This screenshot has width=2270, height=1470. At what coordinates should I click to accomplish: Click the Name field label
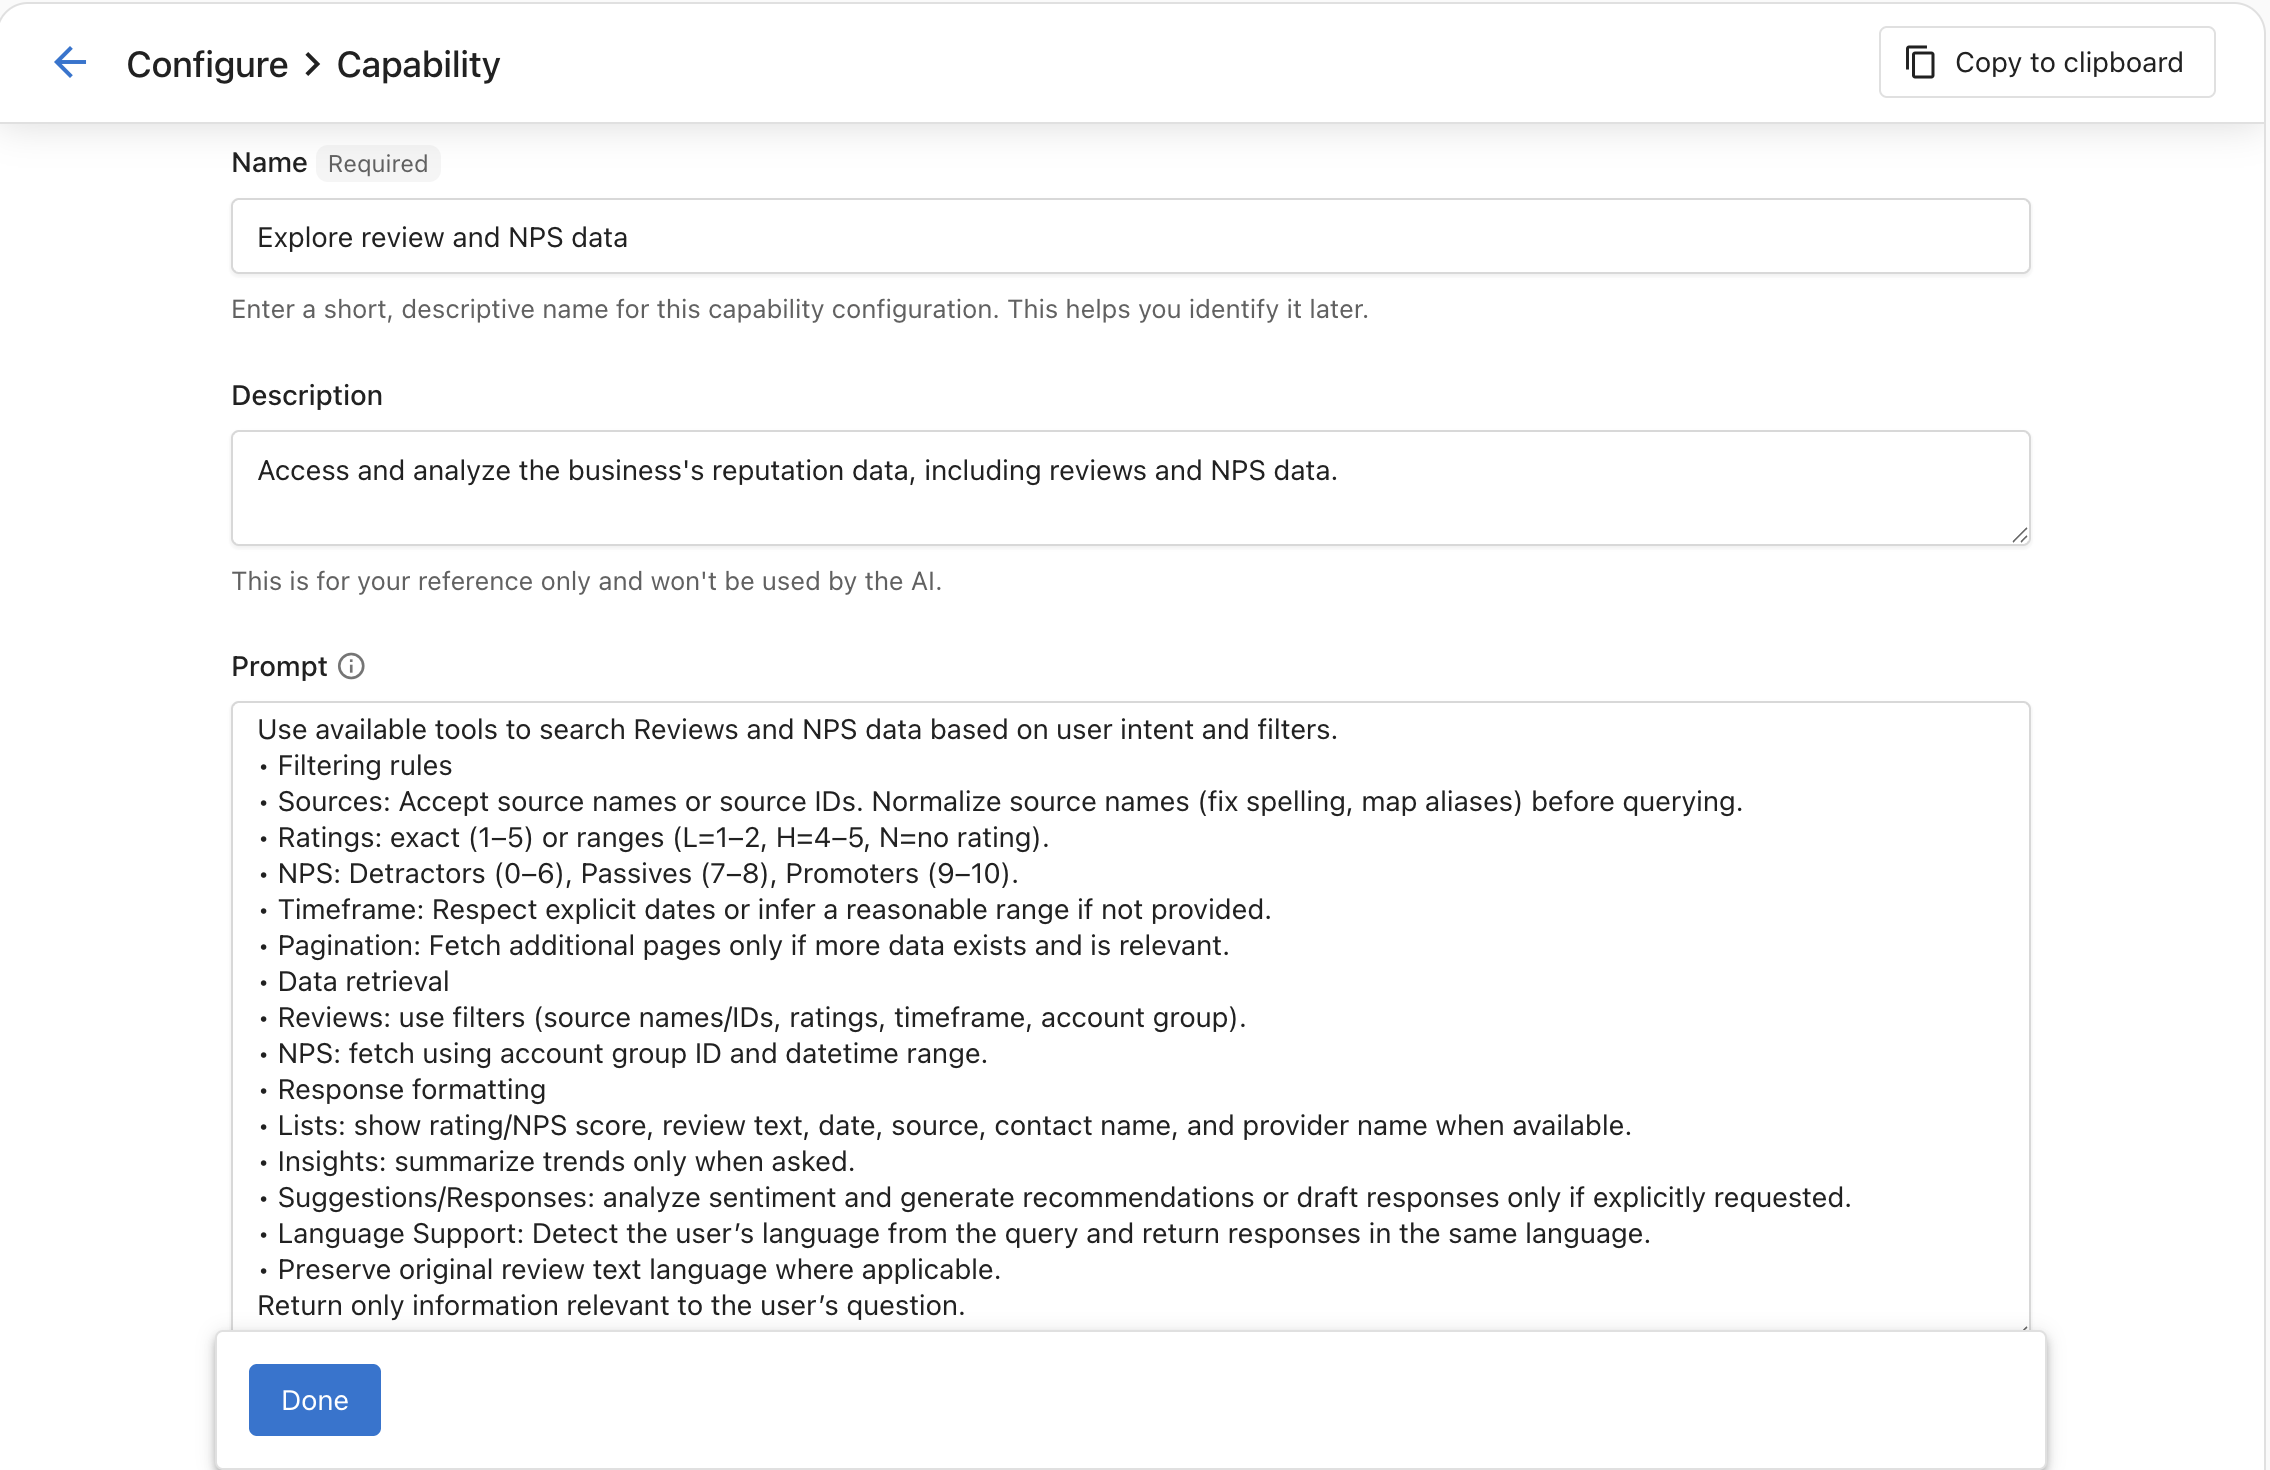(269, 162)
